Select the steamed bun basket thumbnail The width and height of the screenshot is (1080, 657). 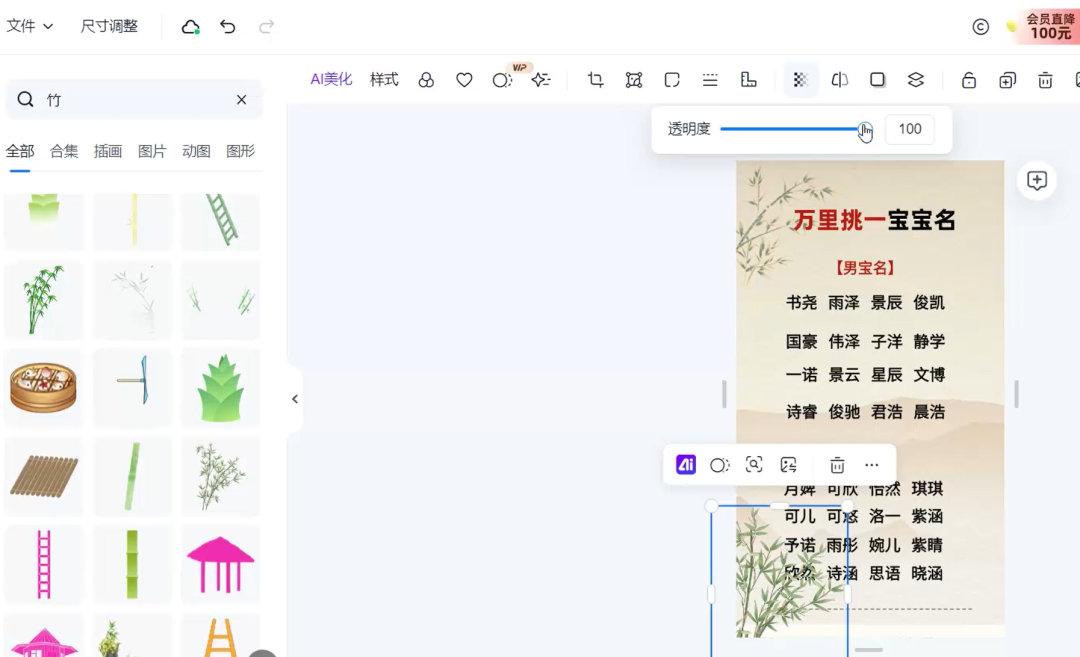(43, 387)
